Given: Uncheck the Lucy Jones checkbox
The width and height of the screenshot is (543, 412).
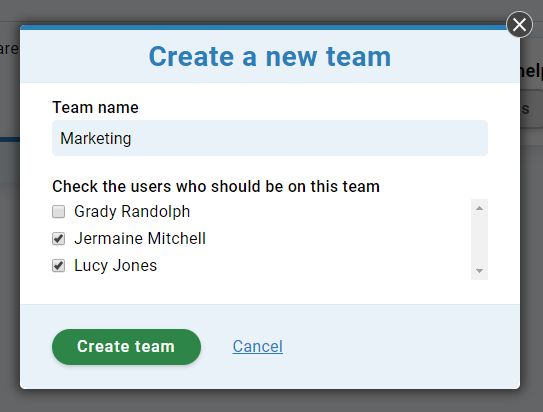Looking at the screenshot, I should [x=59, y=266].
